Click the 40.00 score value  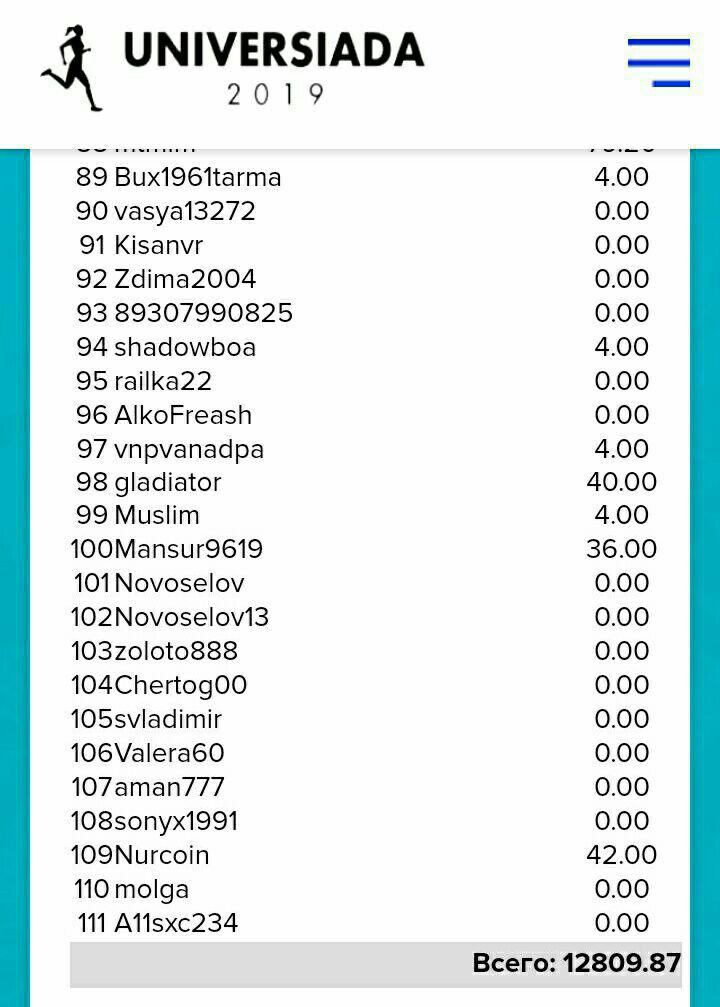click(621, 483)
